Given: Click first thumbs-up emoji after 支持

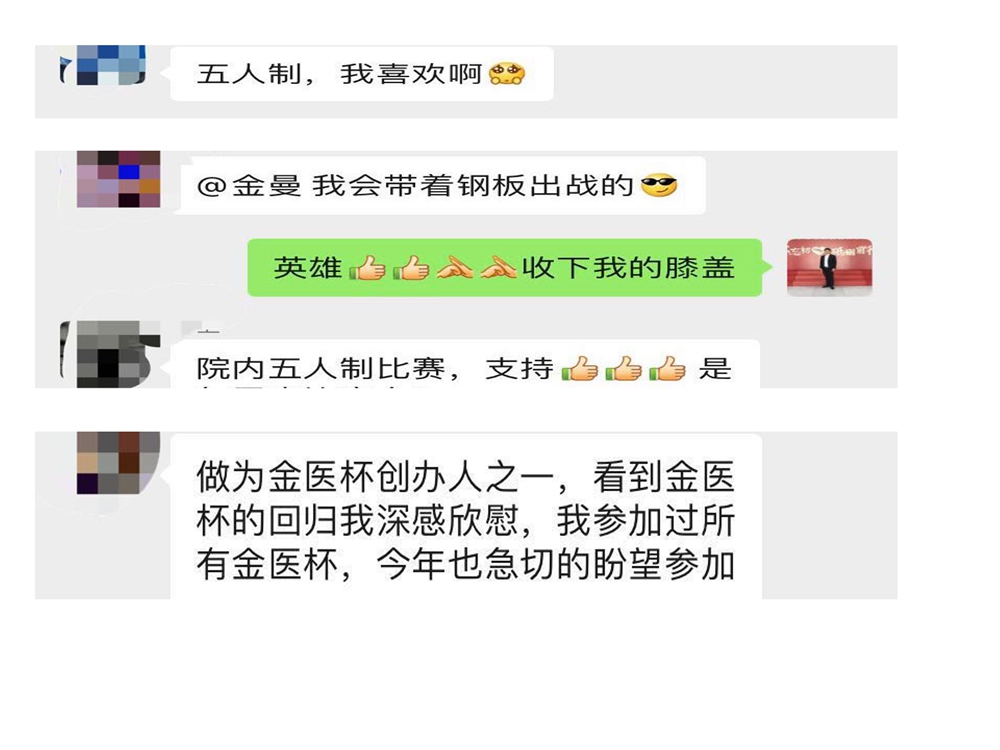Looking at the screenshot, I should 580,369.
